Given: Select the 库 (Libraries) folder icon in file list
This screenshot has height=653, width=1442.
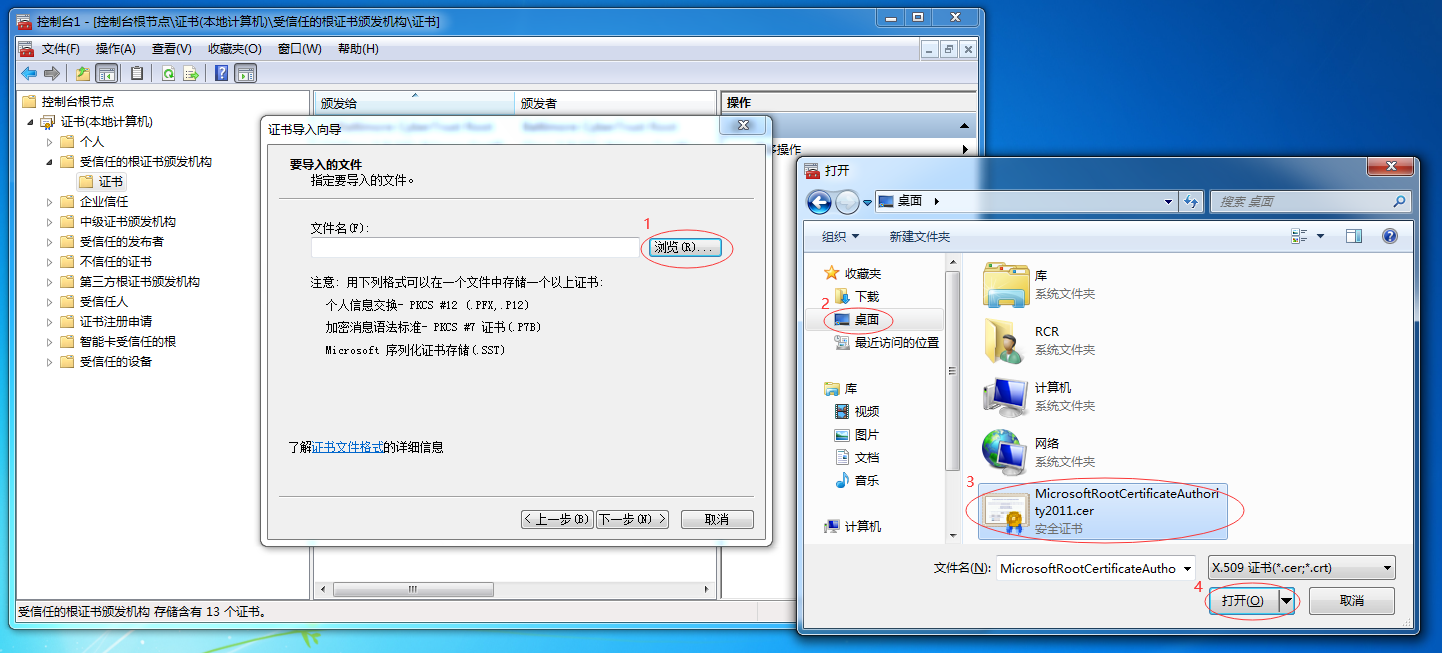Looking at the screenshot, I should coord(1006,284).
